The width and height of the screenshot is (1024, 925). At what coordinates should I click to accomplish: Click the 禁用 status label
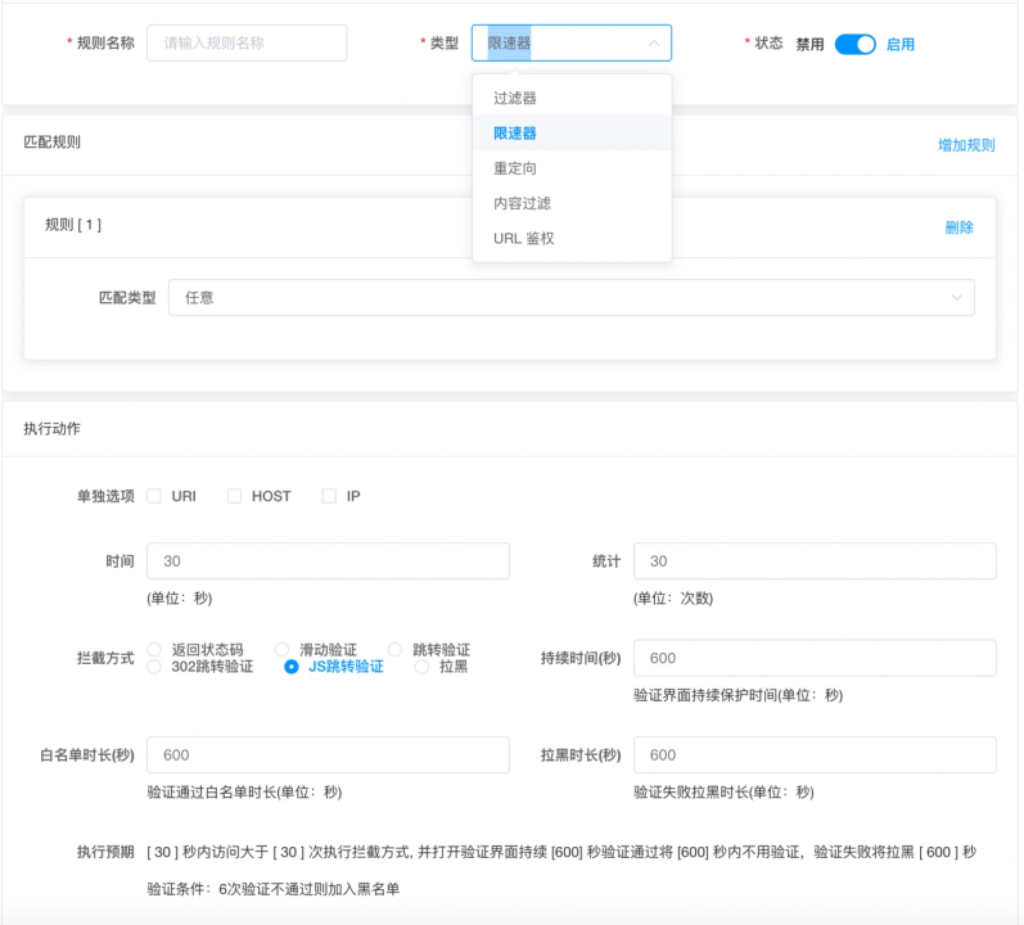point(810,44)
